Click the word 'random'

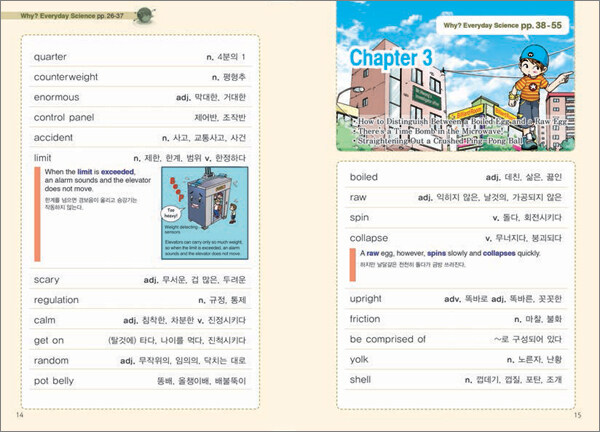coord(51,361)
